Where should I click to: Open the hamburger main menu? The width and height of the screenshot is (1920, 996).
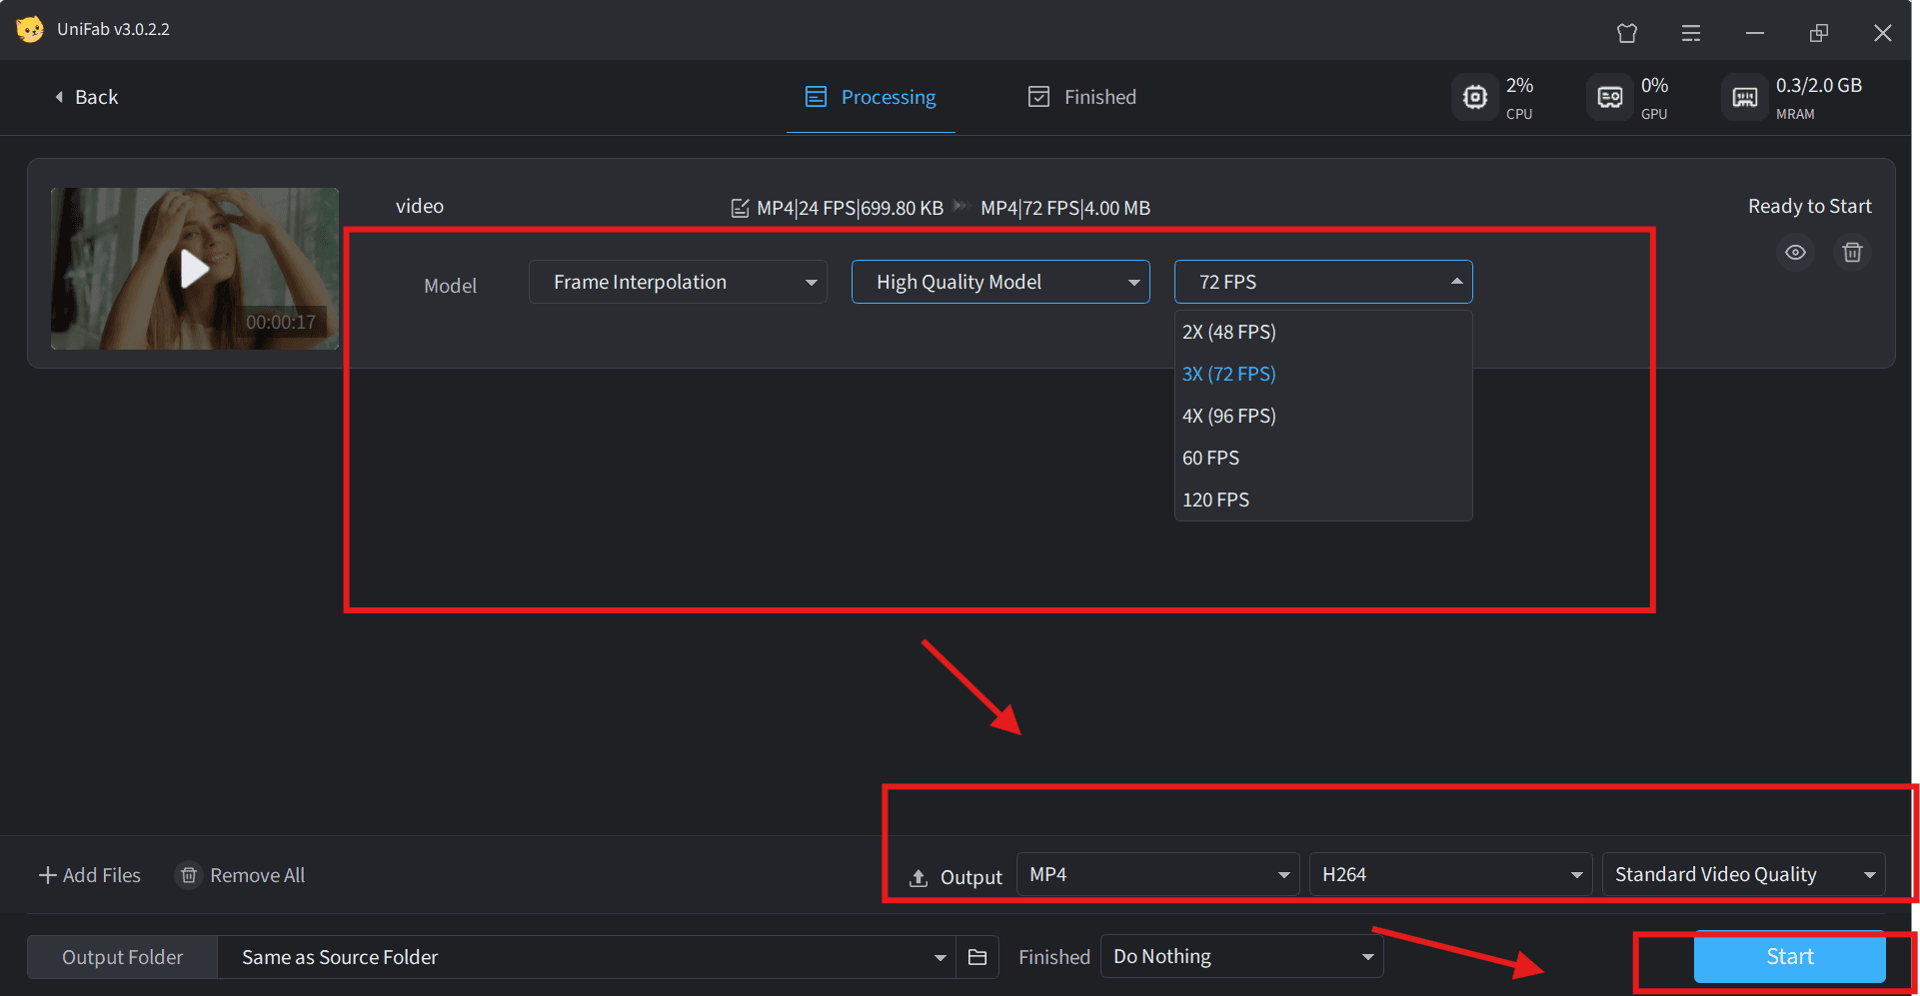point(1691,33)
